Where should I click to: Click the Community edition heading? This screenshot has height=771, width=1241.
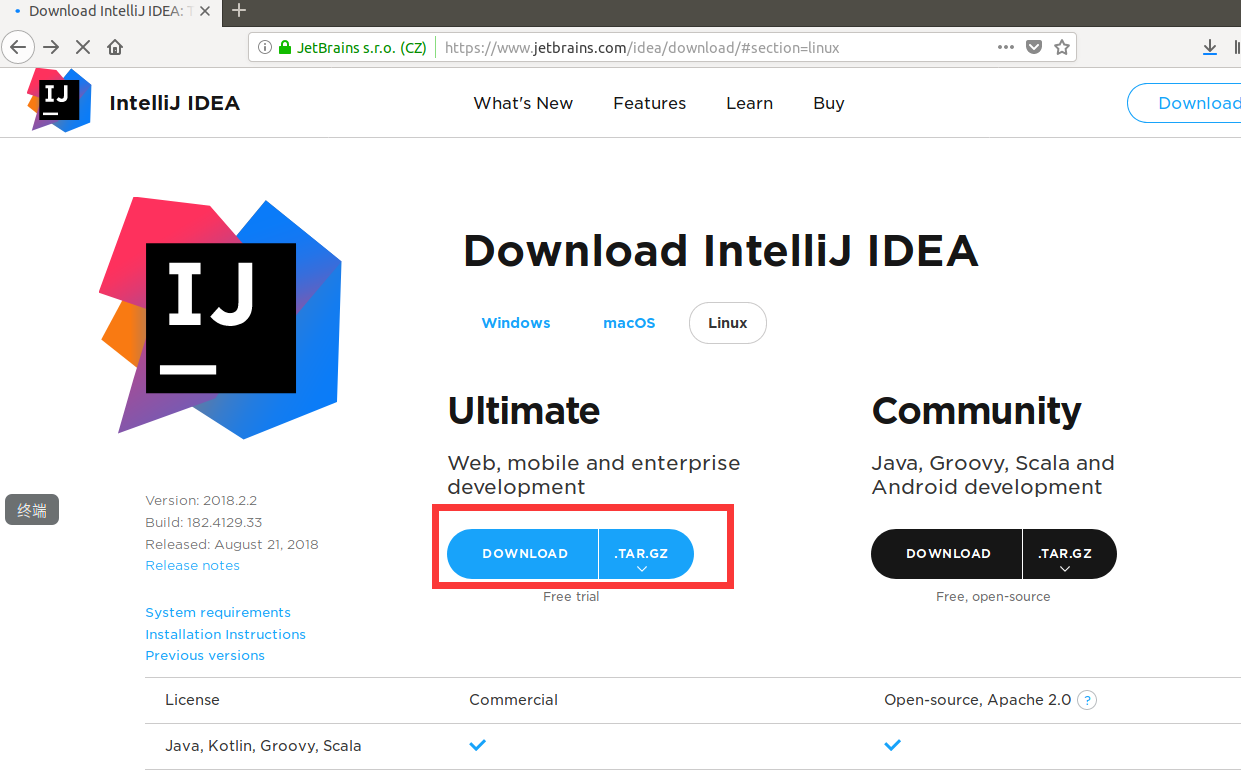[977, 411]
